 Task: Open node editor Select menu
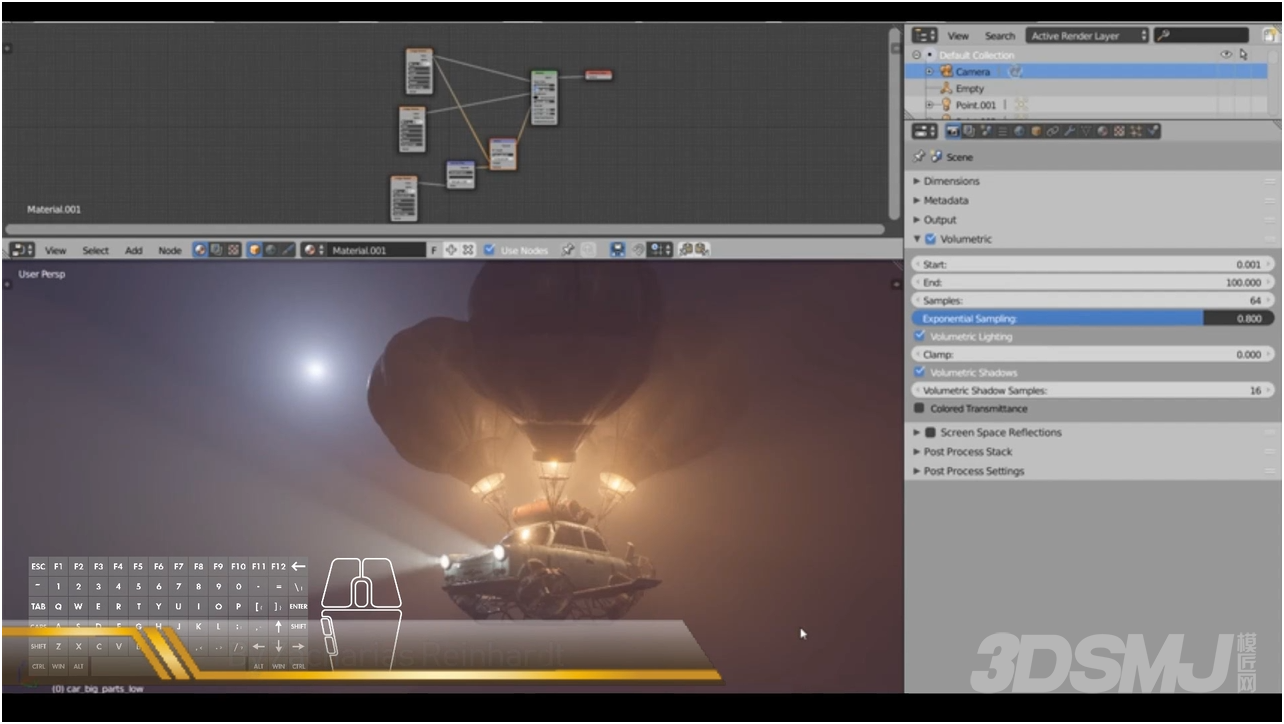pyautogui.click(x=95, y=251)
